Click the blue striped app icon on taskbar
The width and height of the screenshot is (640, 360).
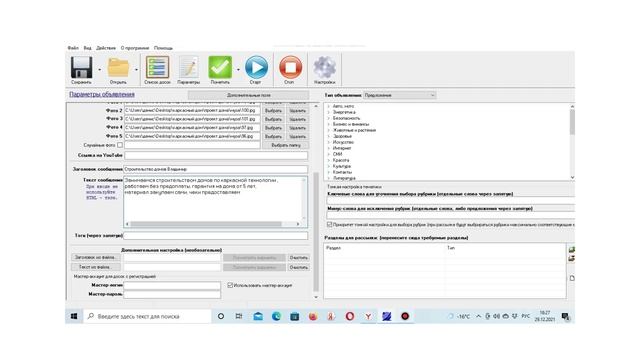[387, 316]
